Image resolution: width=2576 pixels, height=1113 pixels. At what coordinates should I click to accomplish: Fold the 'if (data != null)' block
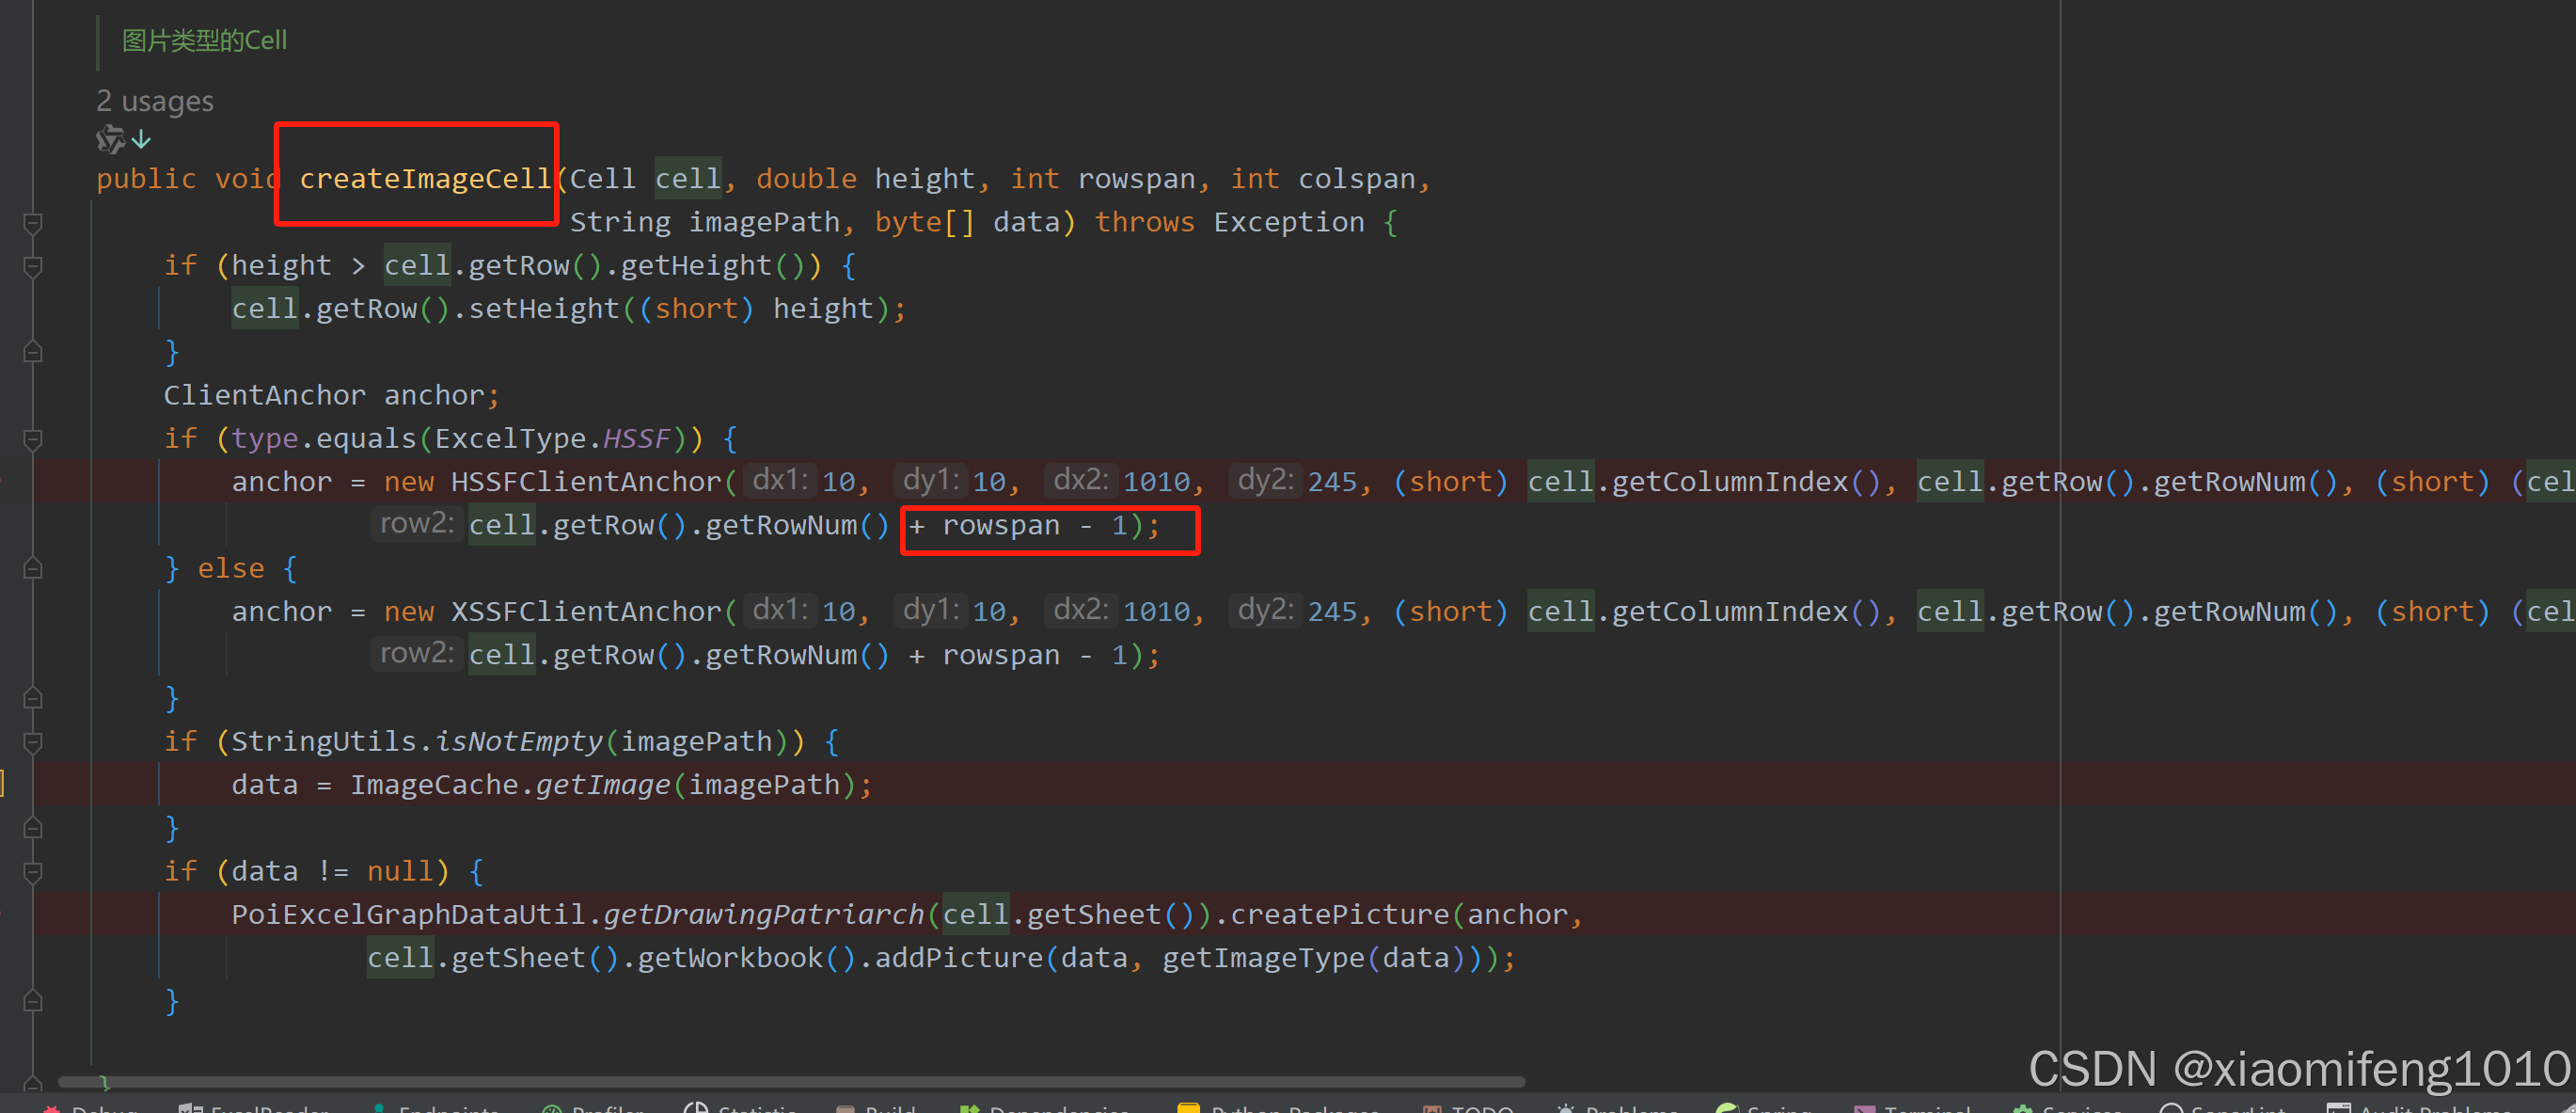[x=33, y=872]
